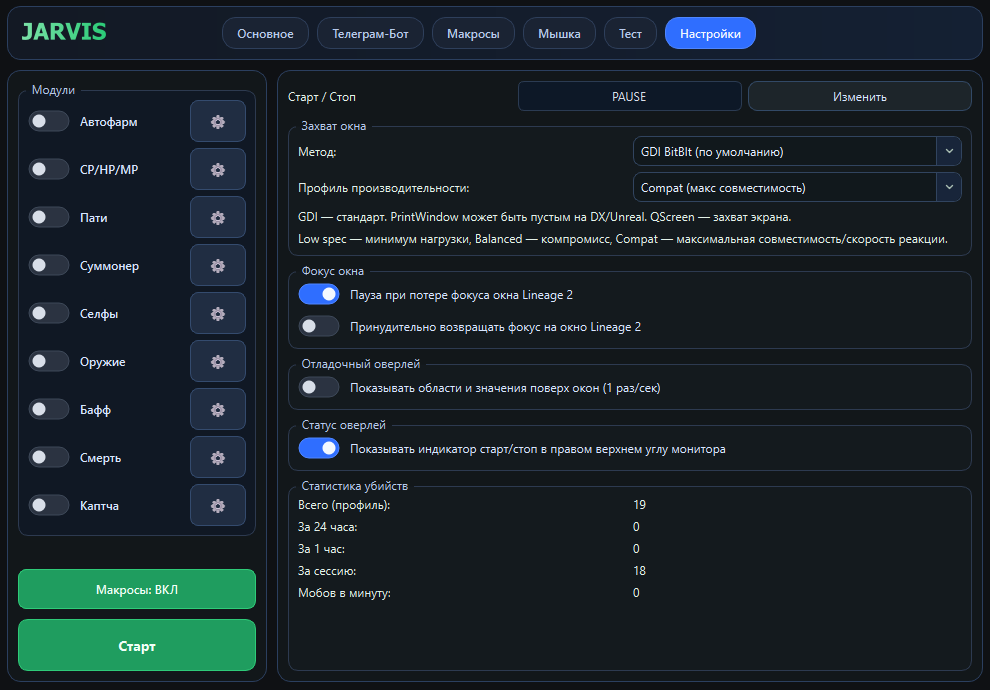This screenshot has height=690, width=990.
Task: Open Капча module gear settings
Action: pos(217,506)
